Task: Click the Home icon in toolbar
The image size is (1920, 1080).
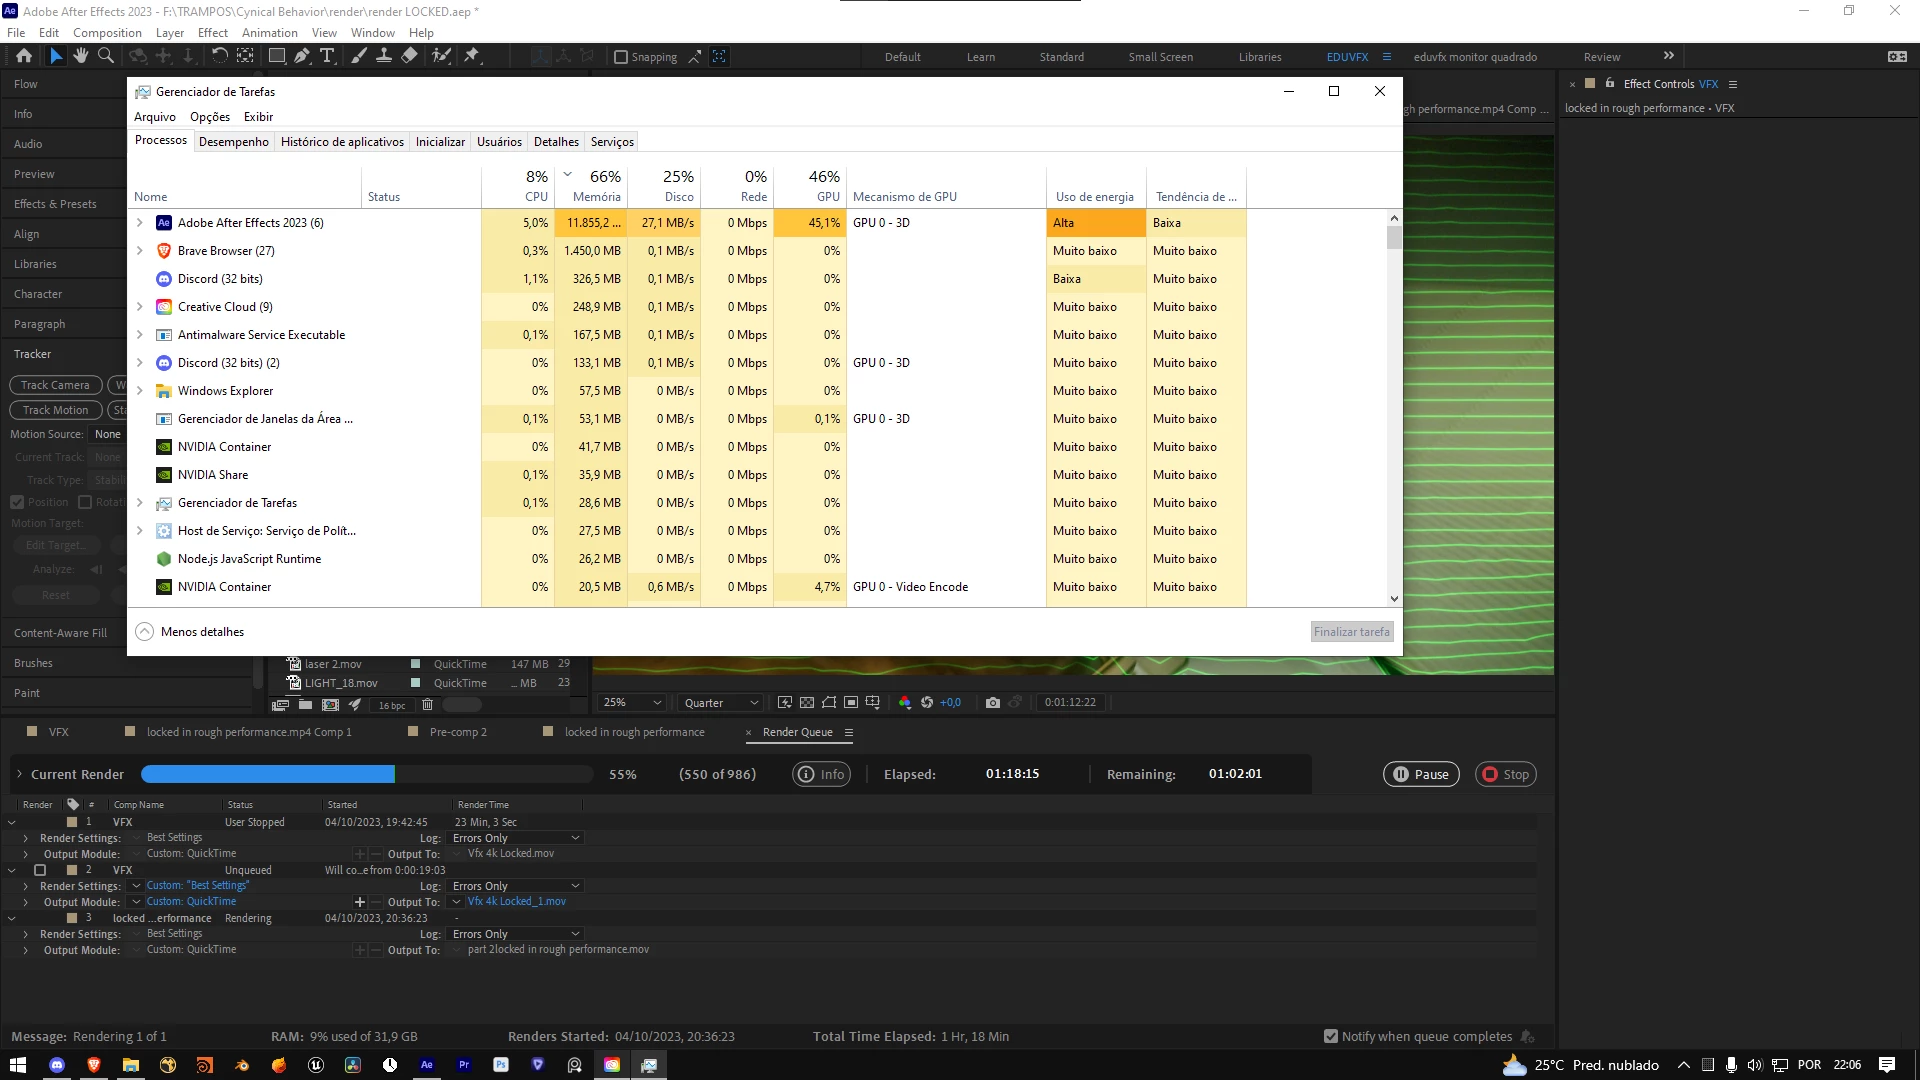Action: 24,56
